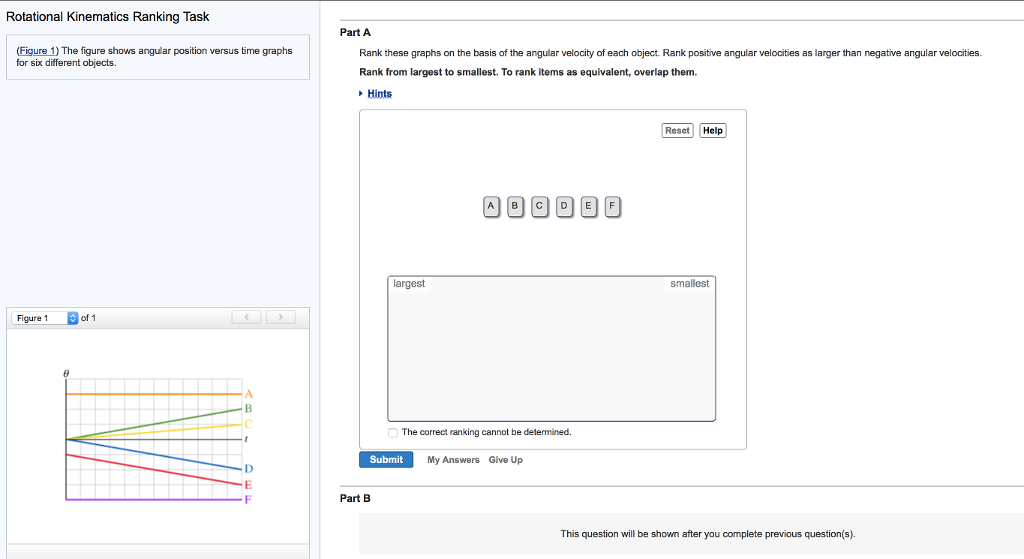
Task: Click the Part B heading
Action: [x=355, y=498]
